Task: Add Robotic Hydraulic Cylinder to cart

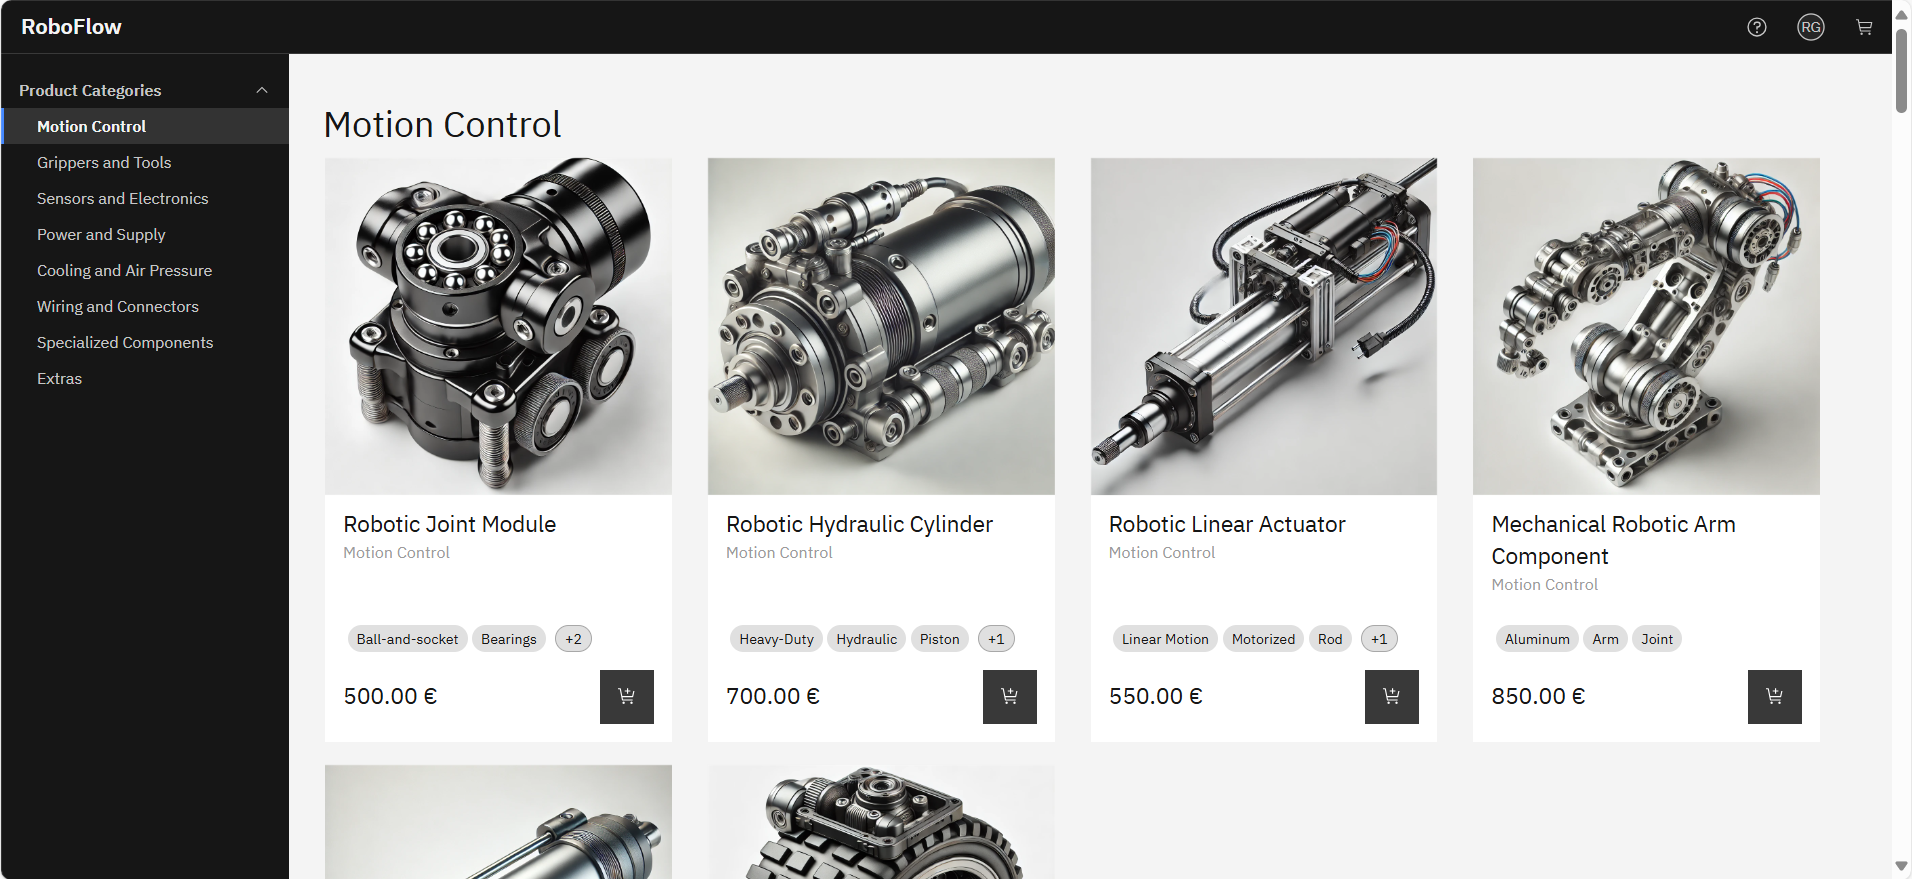Action: (1010, 697)
